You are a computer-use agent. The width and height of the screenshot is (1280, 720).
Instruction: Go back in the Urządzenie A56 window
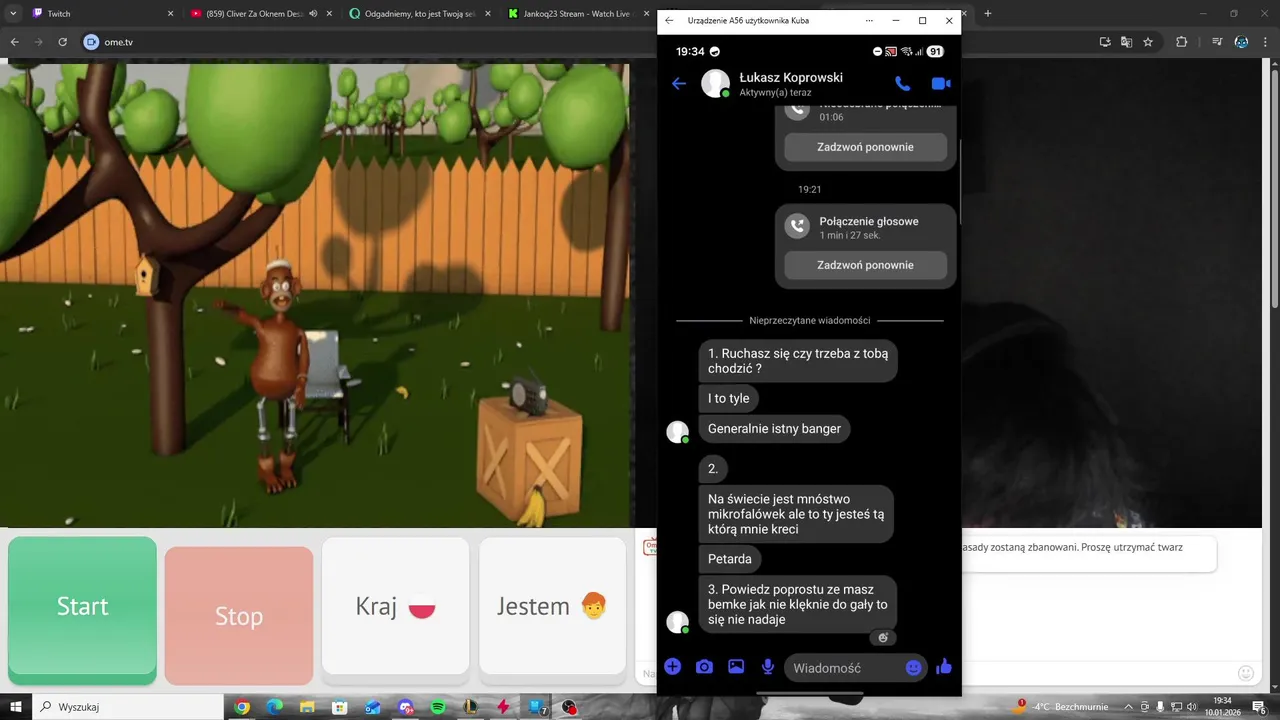pos(669,20)
